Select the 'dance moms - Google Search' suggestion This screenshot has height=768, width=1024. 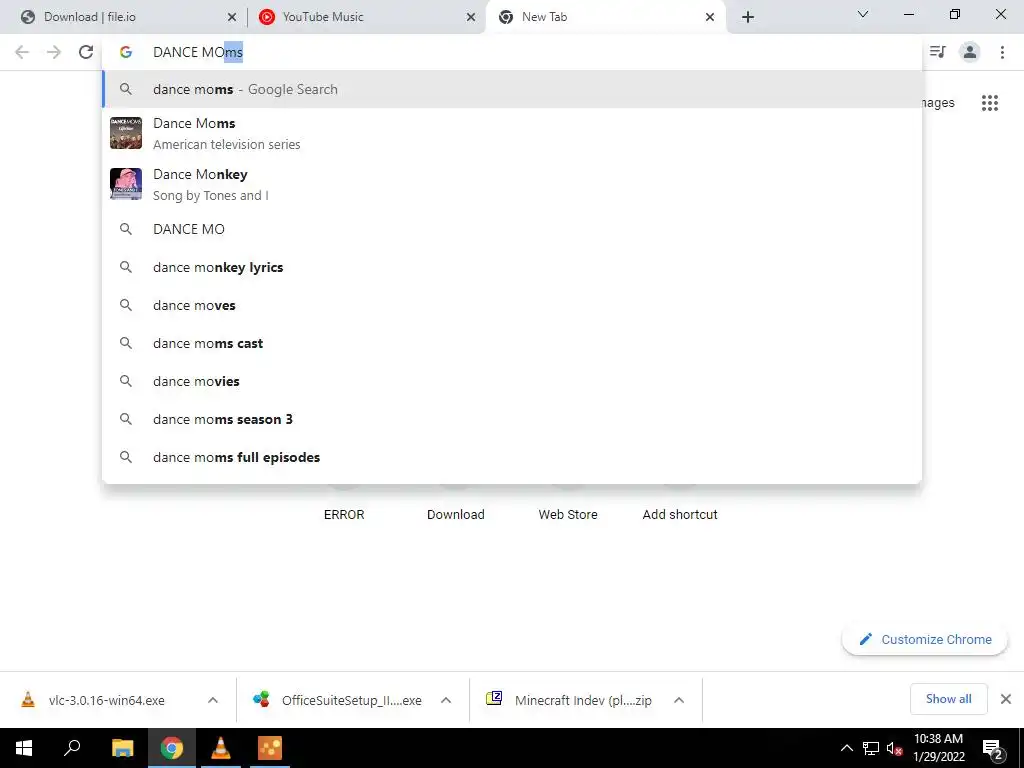(512, 89)
